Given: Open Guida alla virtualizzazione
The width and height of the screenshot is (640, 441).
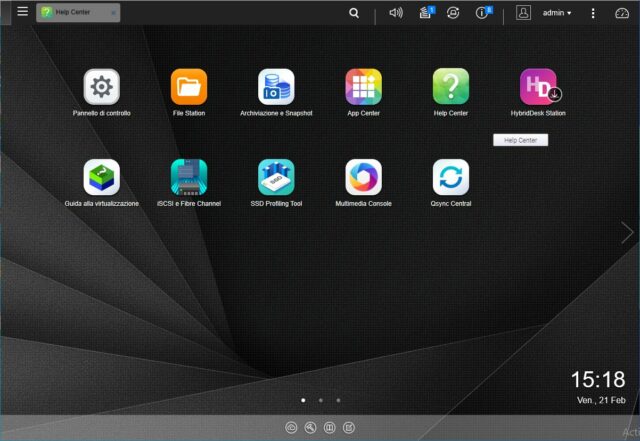Looking at the screenshot, I should (101, 177).
